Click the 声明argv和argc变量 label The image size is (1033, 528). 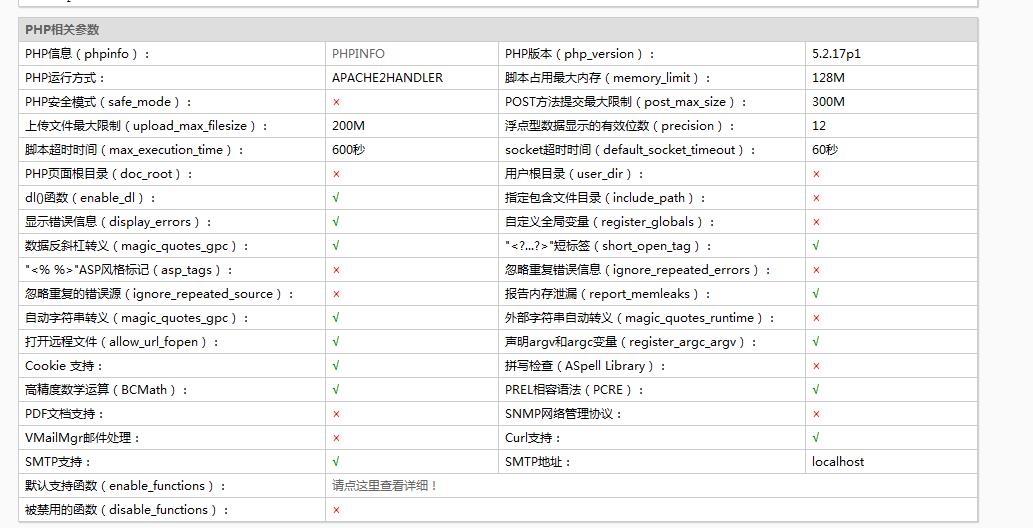click(630, 341)
